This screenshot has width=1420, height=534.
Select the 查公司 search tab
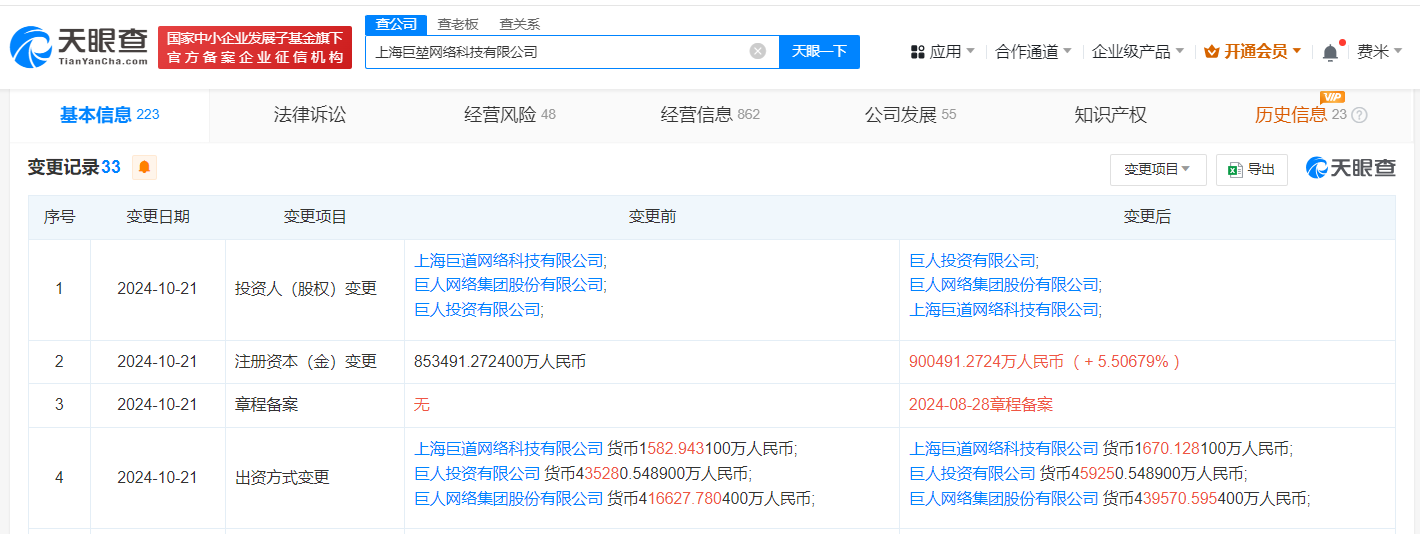pos(396,24)
